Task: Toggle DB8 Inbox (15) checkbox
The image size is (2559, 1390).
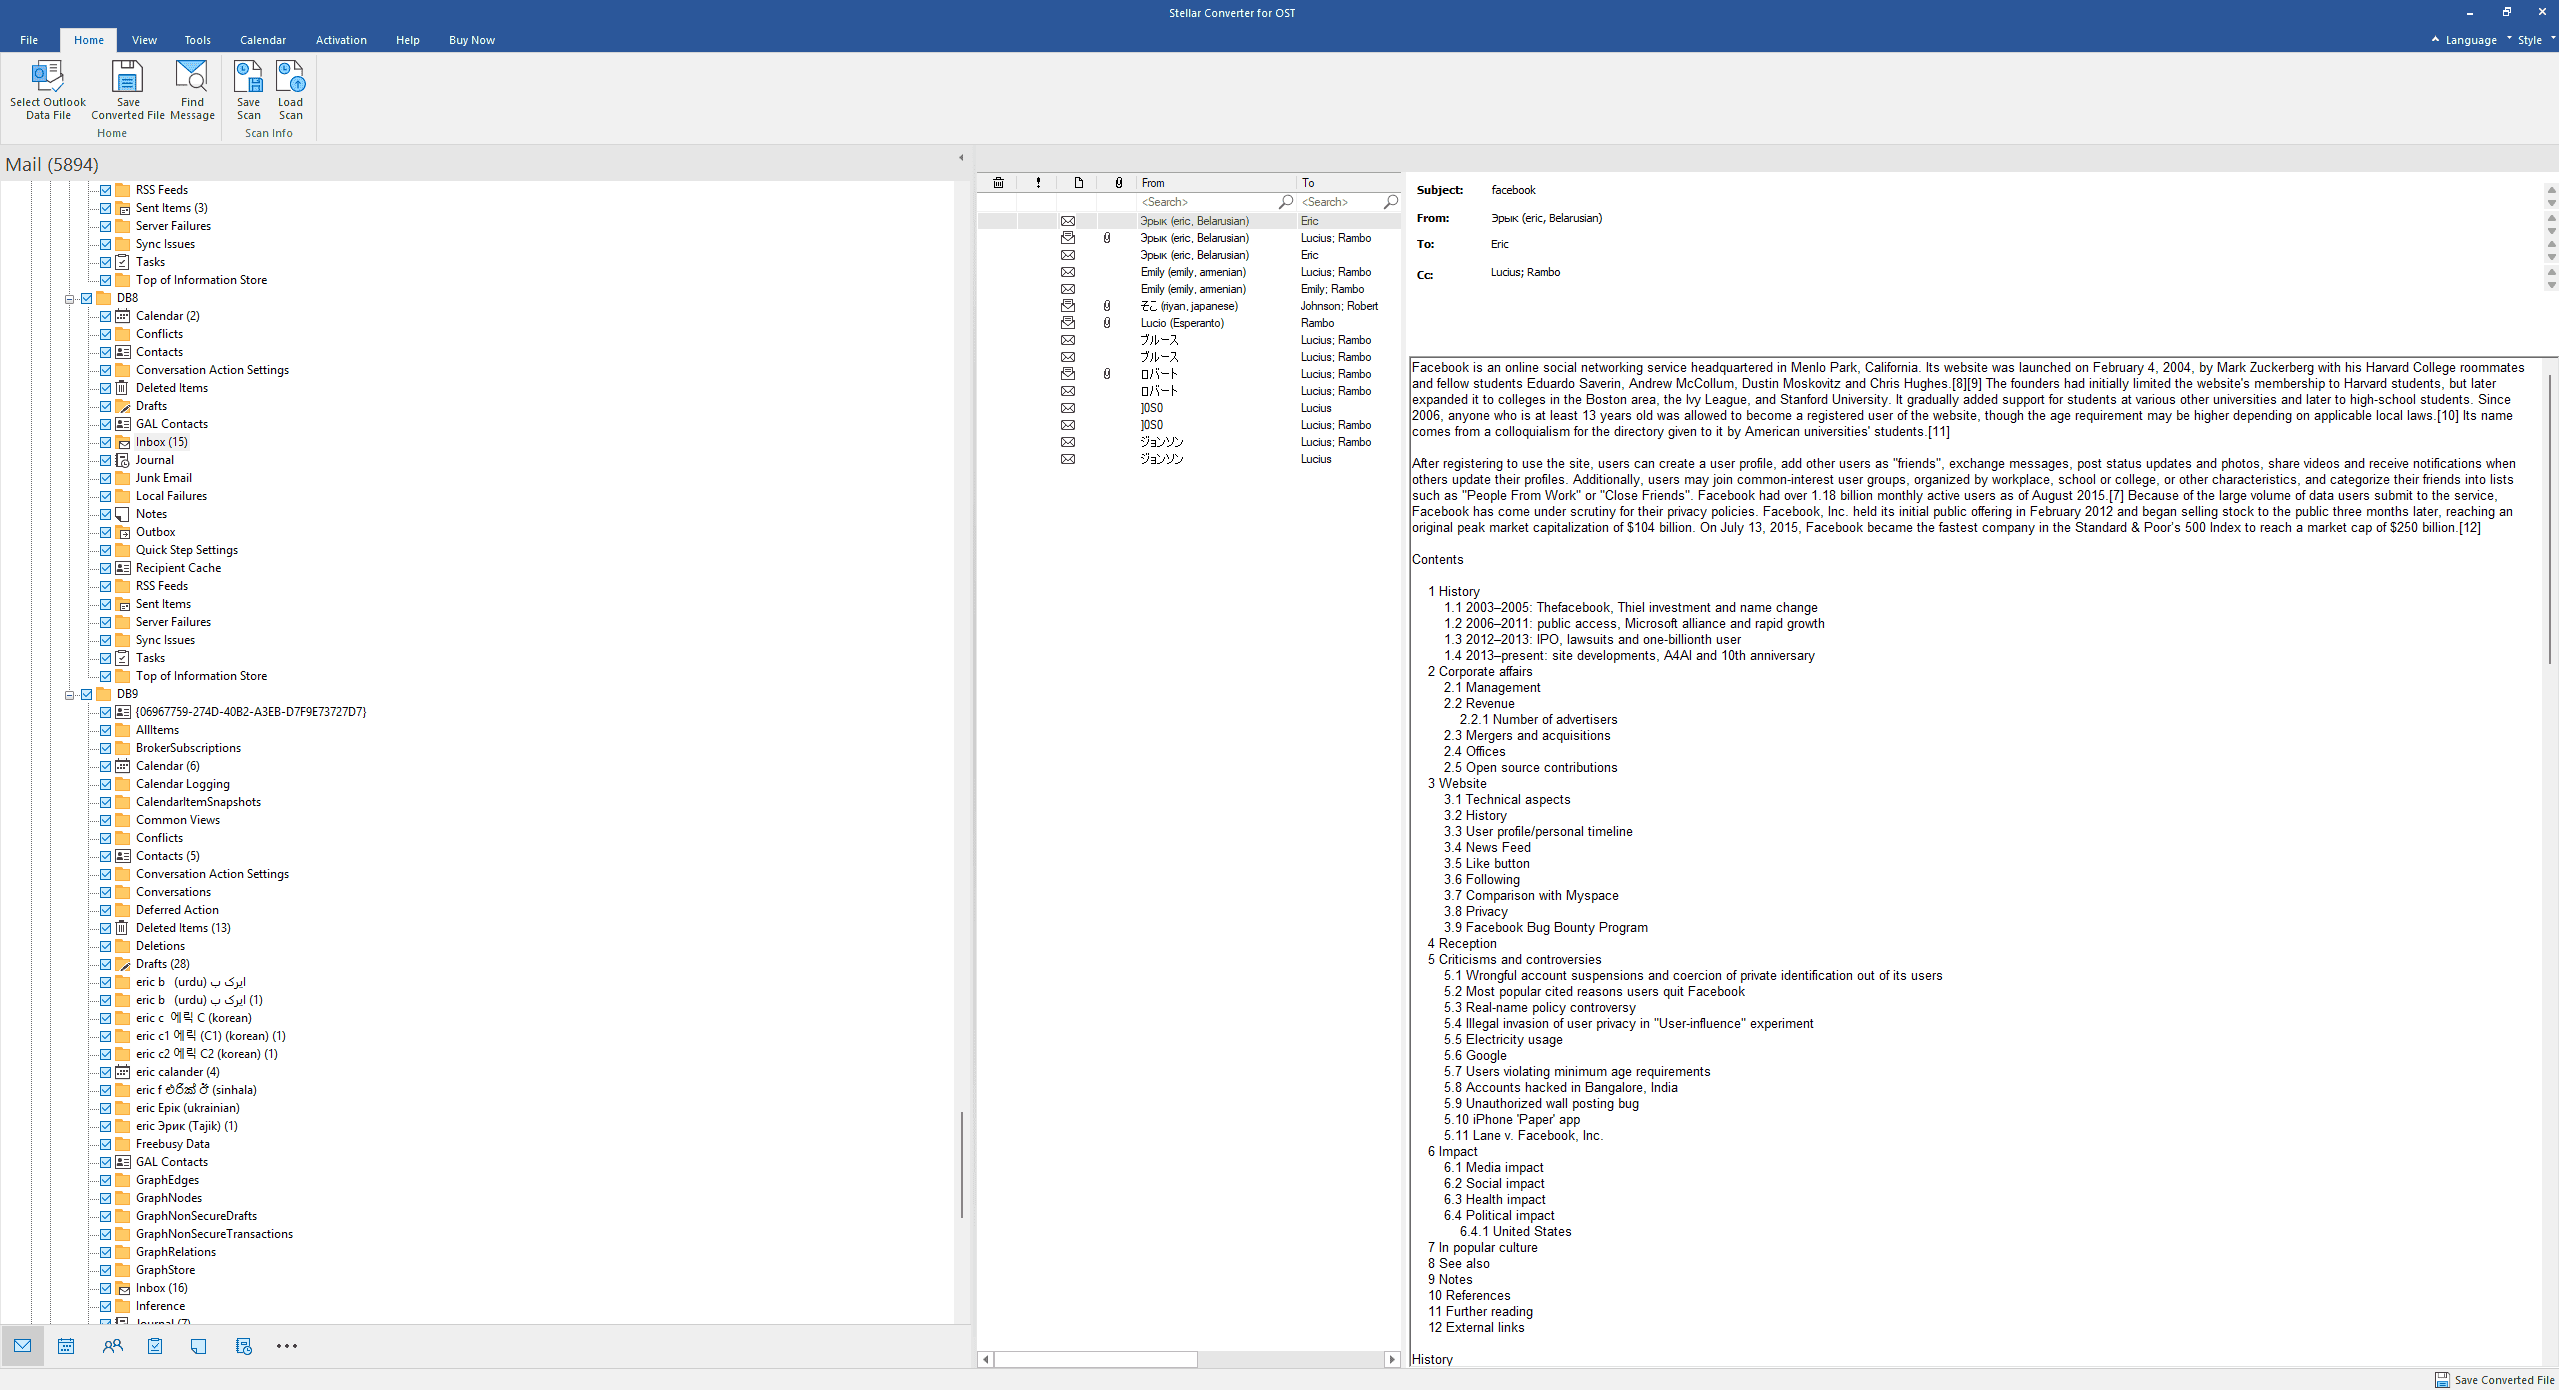Action: 106,442
